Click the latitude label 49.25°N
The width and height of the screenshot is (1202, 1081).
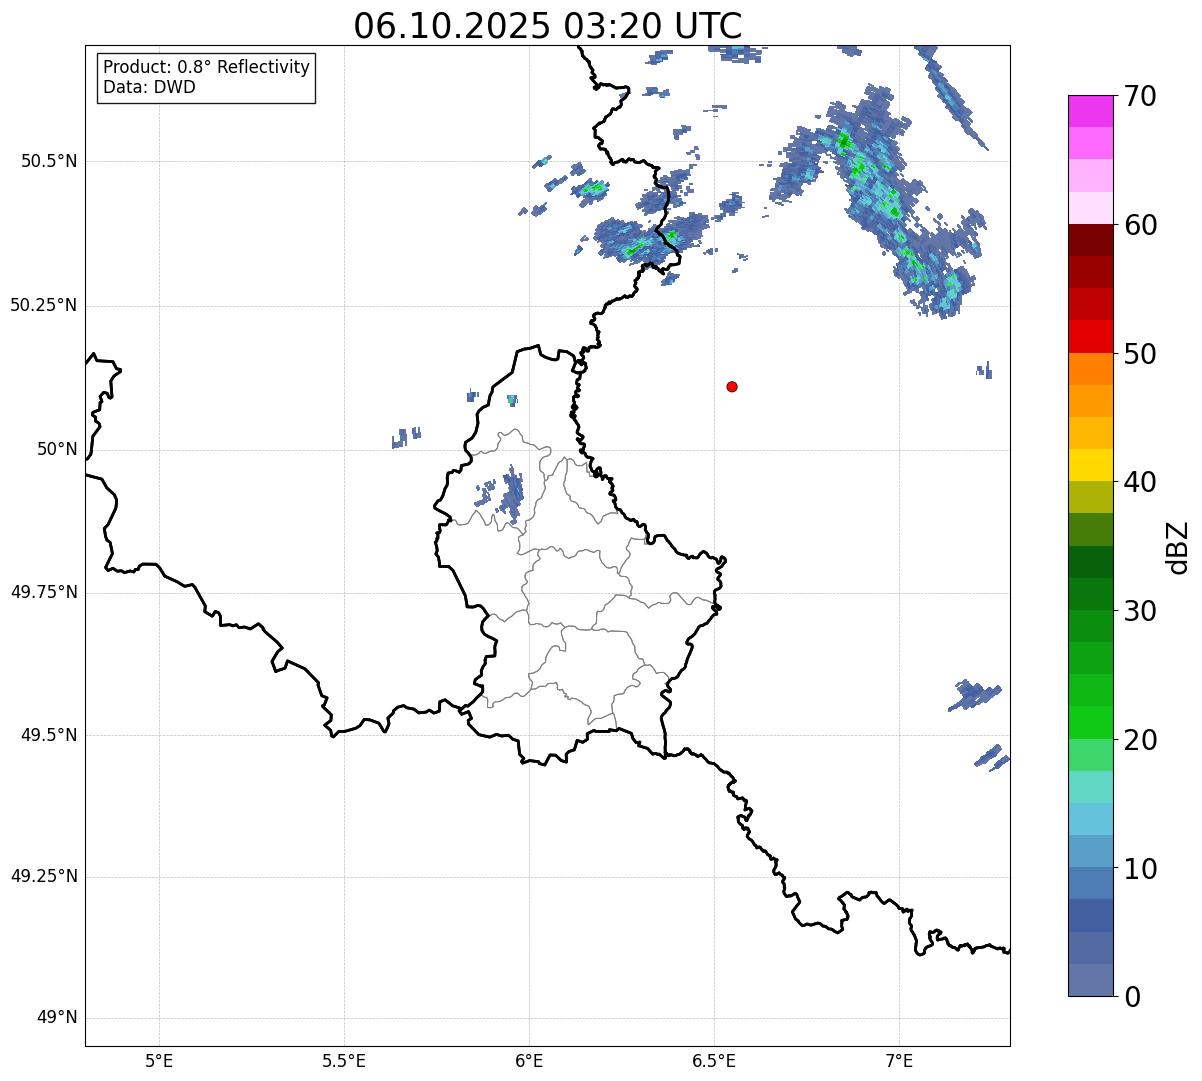click(44, 877)
